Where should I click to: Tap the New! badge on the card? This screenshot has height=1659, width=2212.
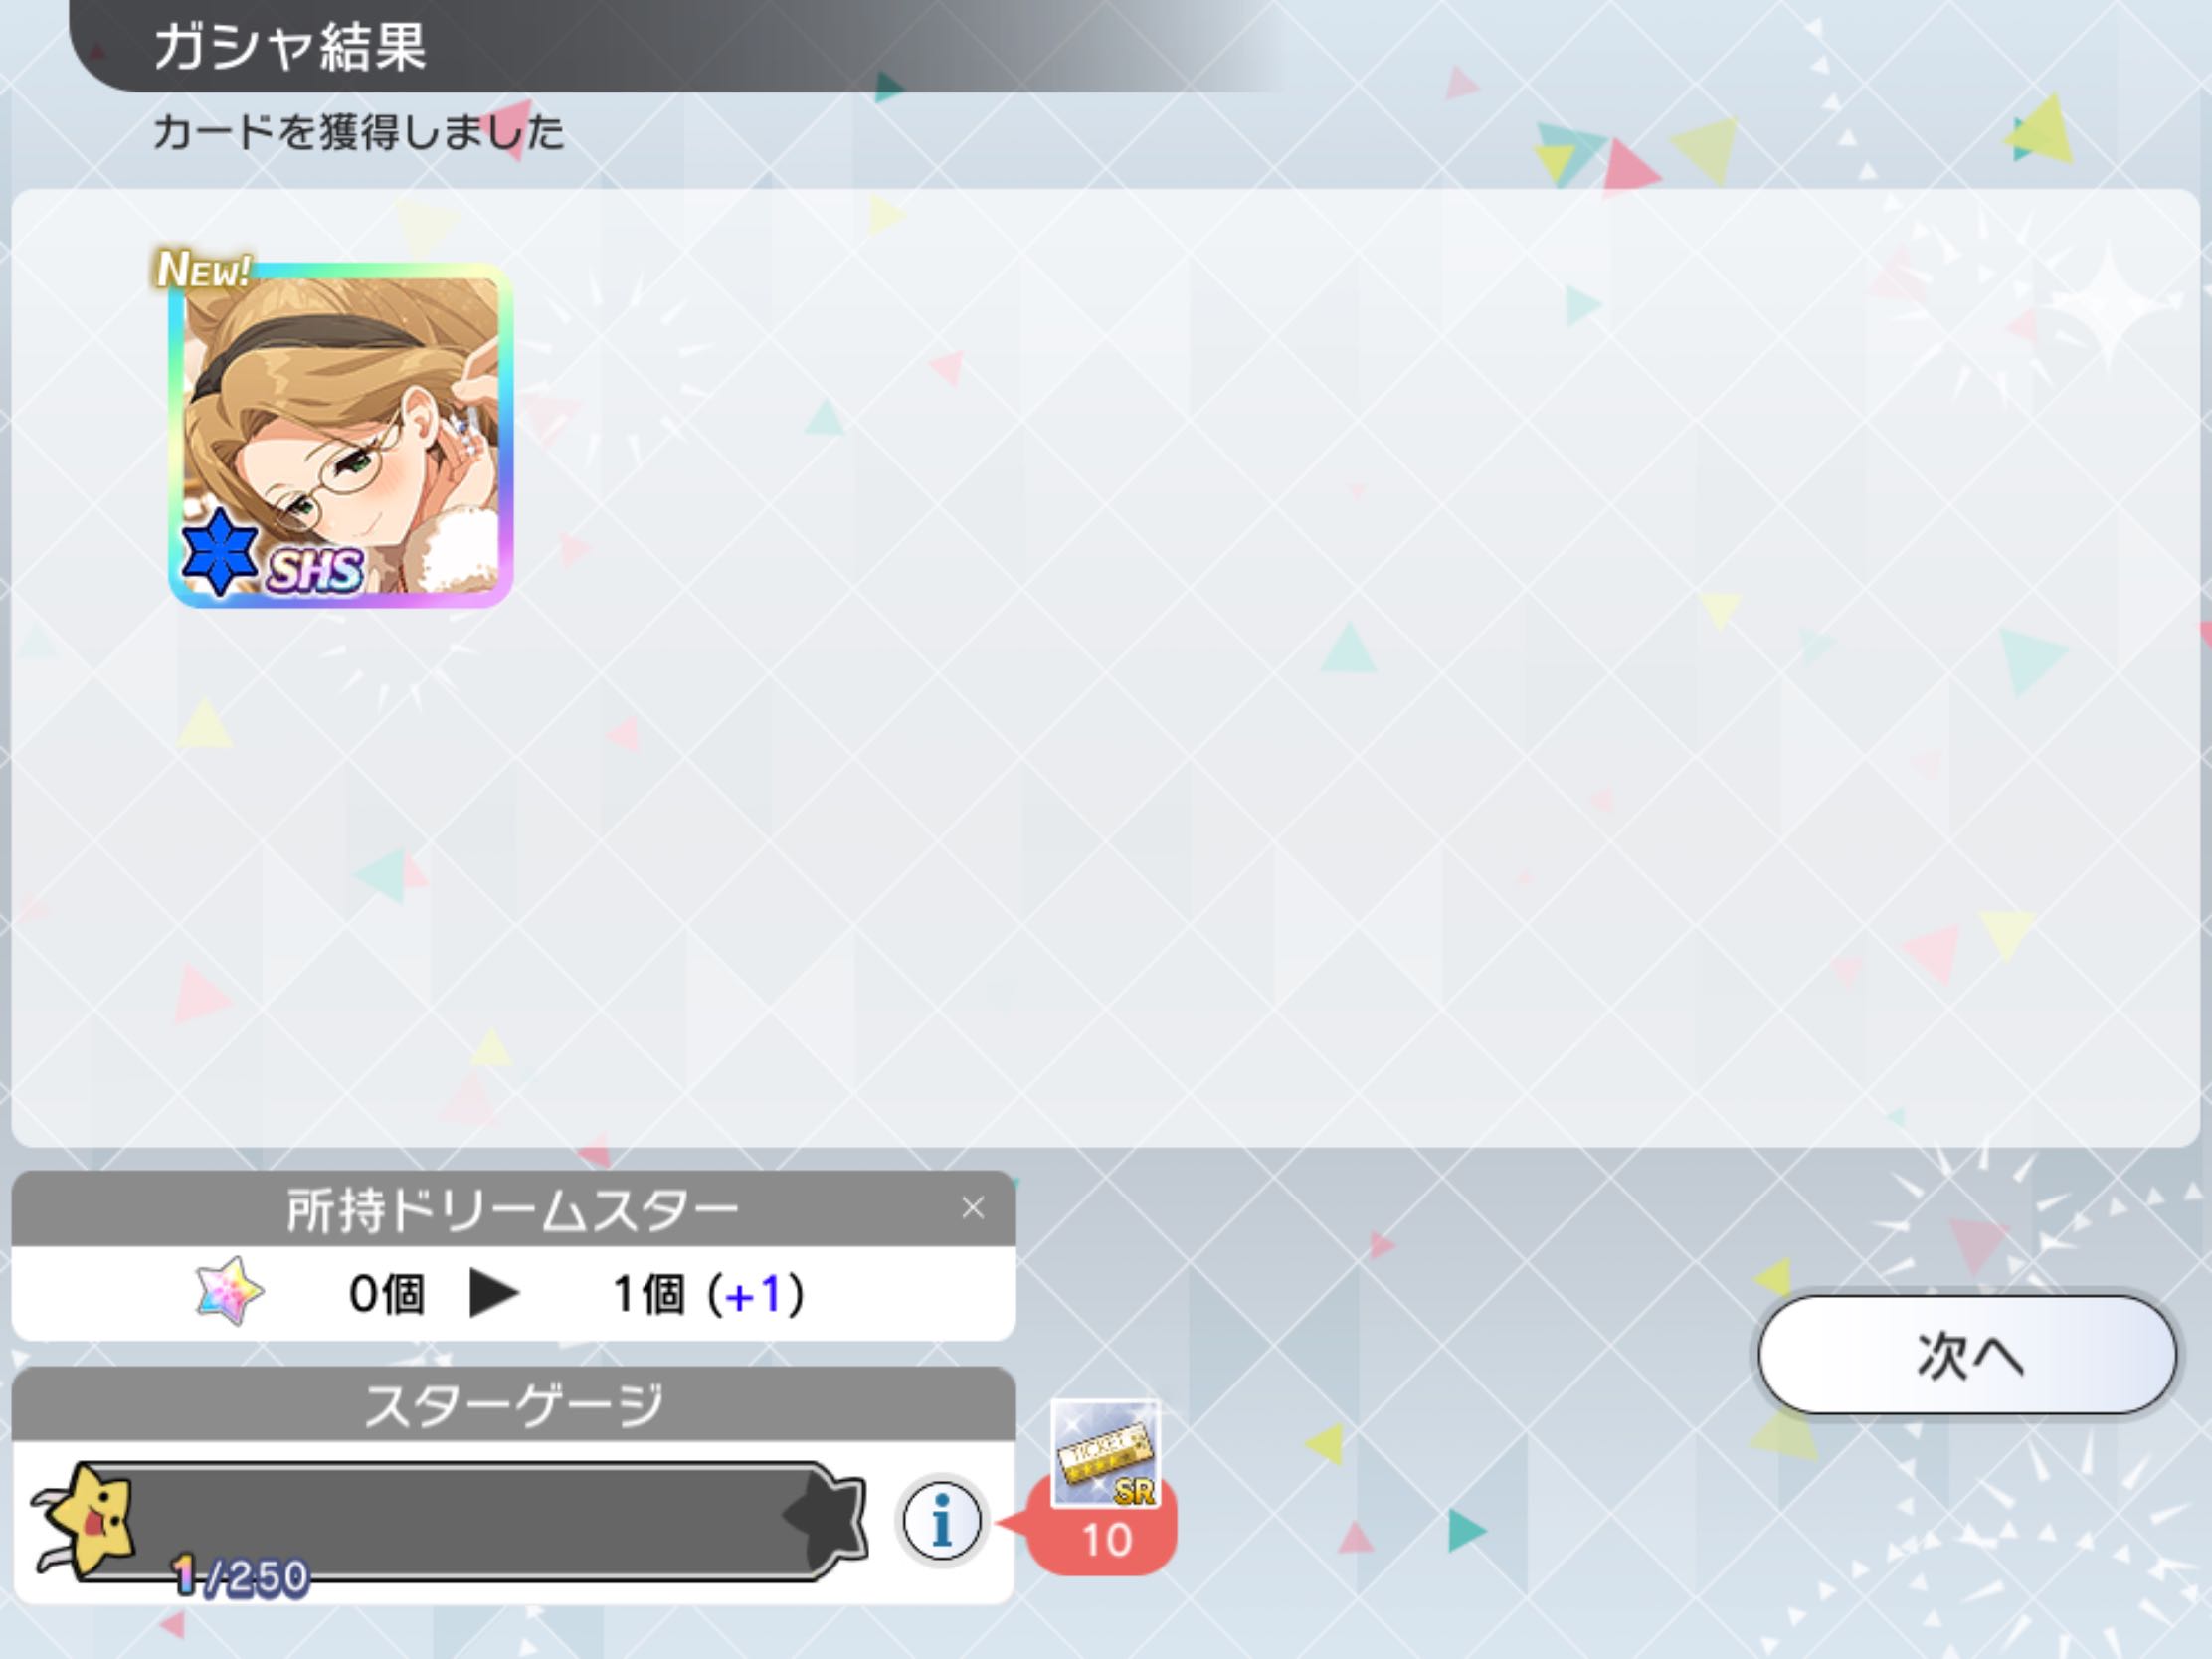pos(204,269)
